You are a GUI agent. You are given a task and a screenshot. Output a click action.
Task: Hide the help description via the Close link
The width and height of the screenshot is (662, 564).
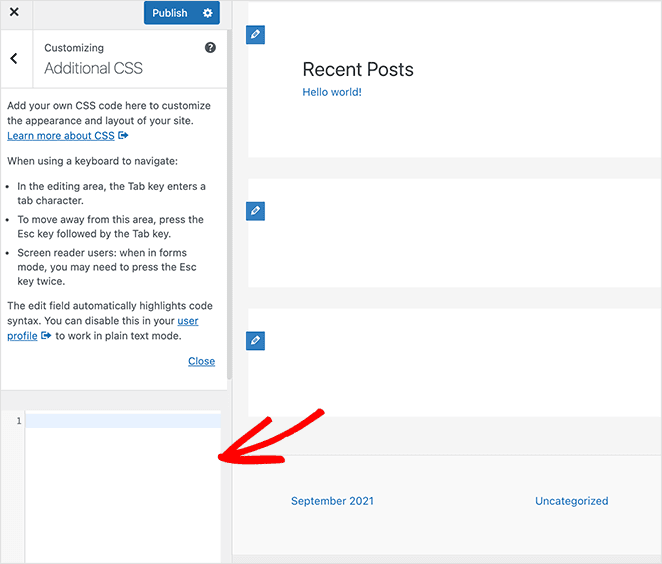(201, 361)
